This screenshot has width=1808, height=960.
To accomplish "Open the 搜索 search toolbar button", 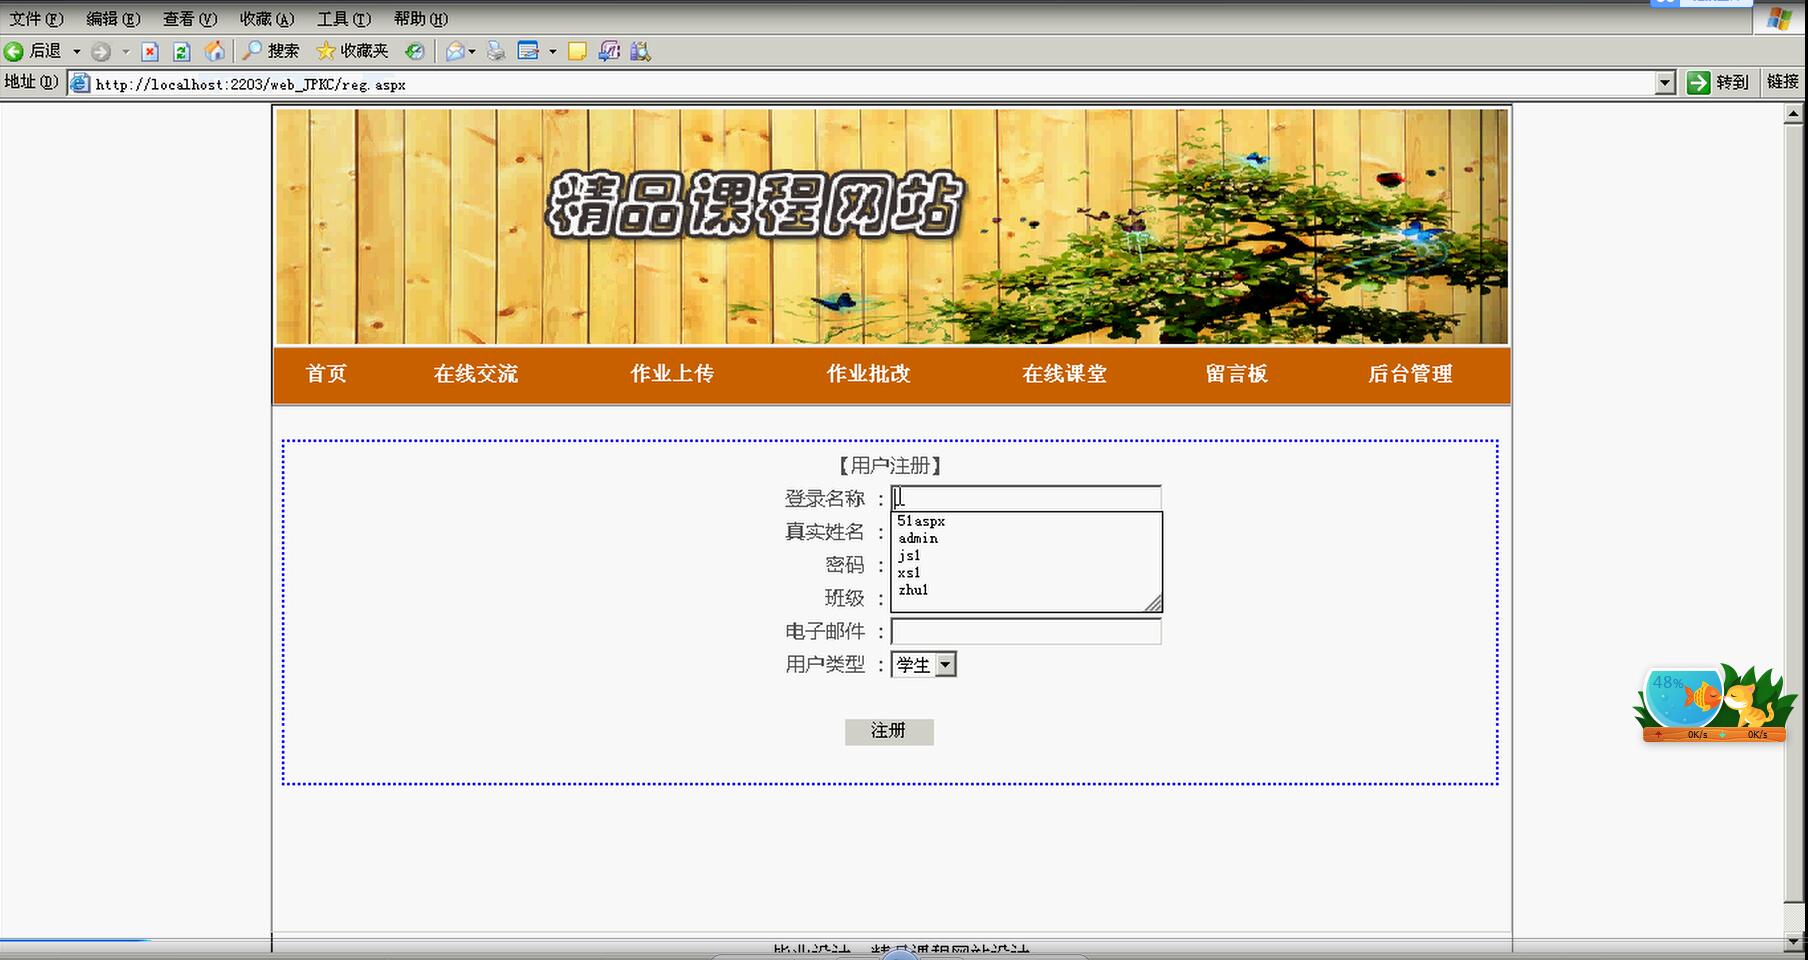I will pyautogui.click(x=271, y=51).
